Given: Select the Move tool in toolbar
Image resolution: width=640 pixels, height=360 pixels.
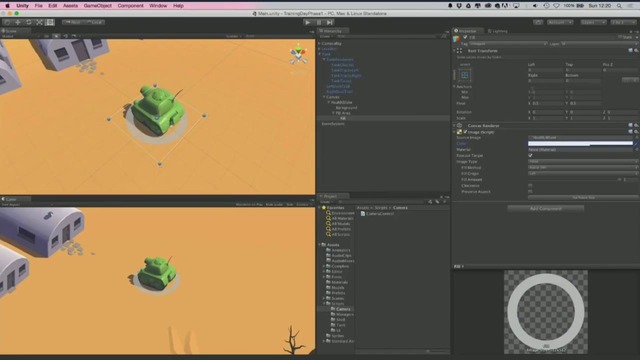Looking at the screenshot, I should point(18,22).
